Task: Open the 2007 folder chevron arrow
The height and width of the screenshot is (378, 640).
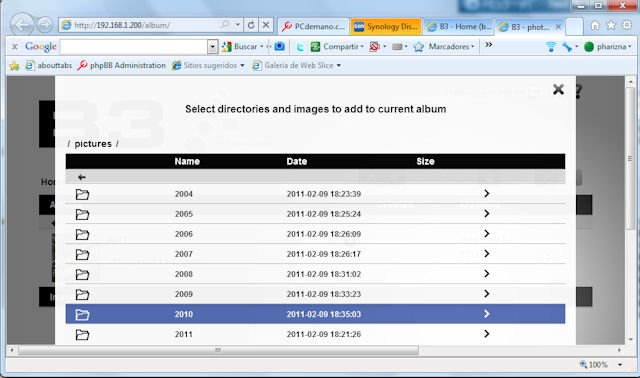Action: click(x=487, y=253)
